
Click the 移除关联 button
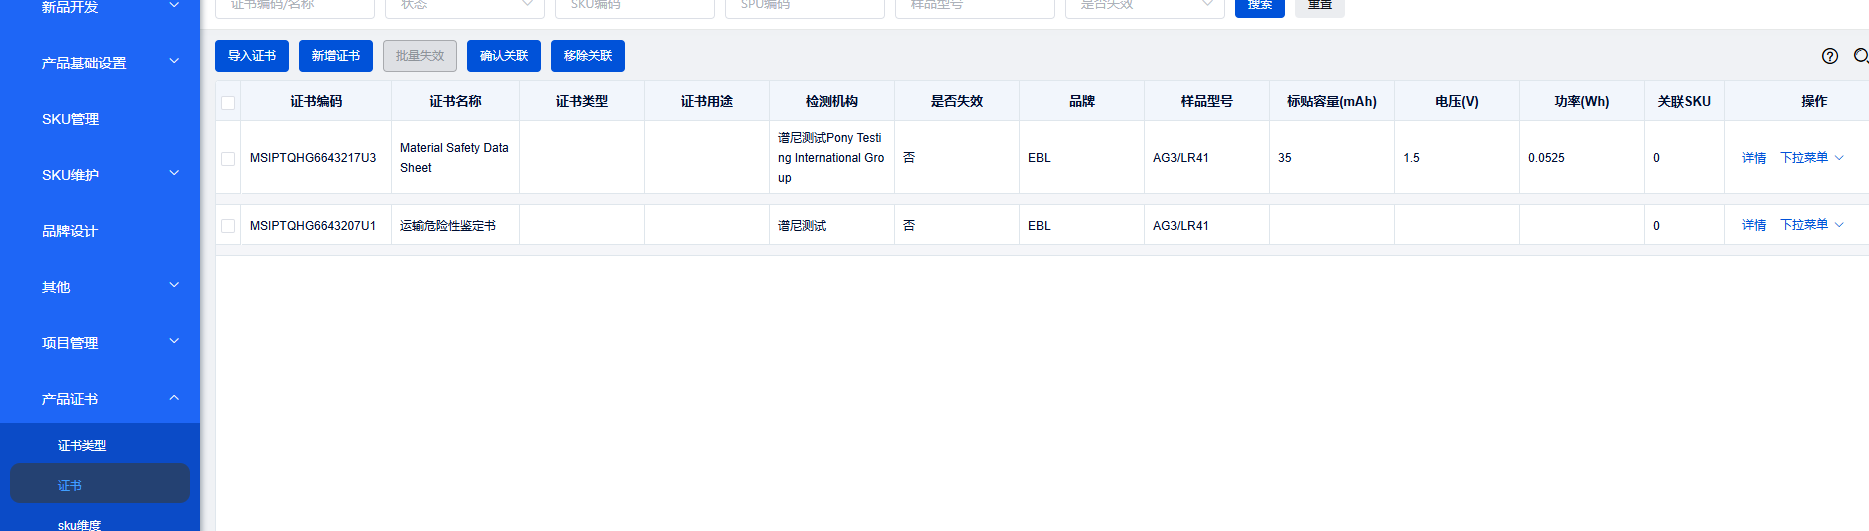pyautogui.click(x=588, y=56)
